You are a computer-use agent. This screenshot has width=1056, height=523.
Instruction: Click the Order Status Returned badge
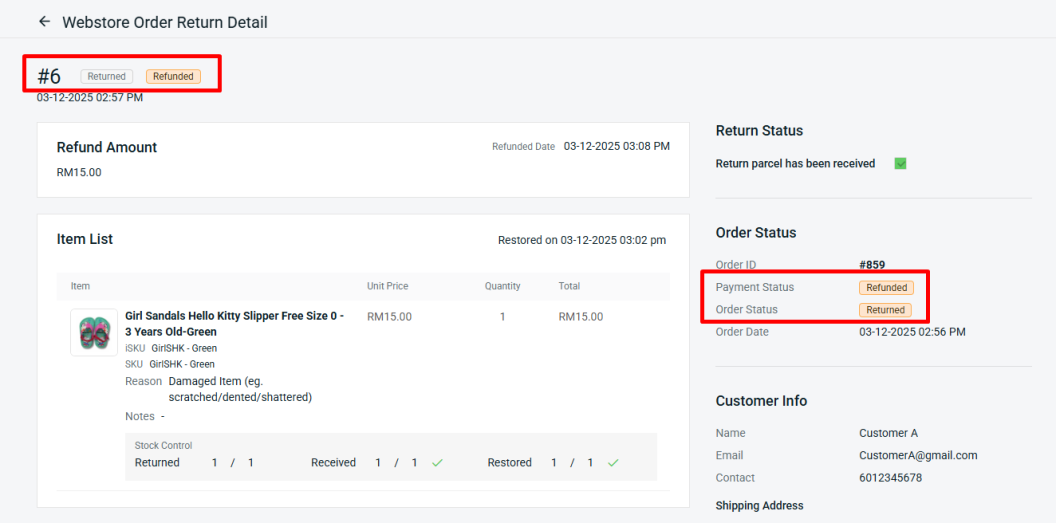tap(885, 310)
